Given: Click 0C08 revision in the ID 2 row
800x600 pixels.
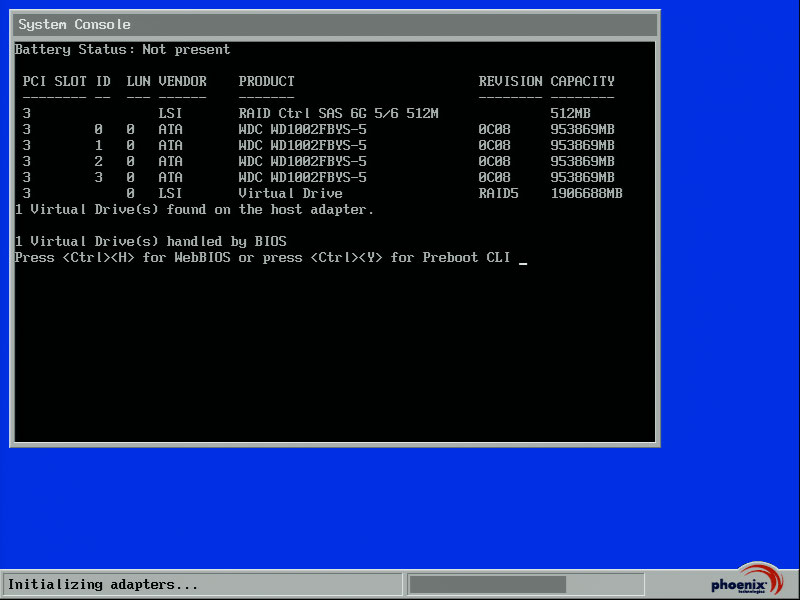Looking at the screenshot, I should pos(494,161).
